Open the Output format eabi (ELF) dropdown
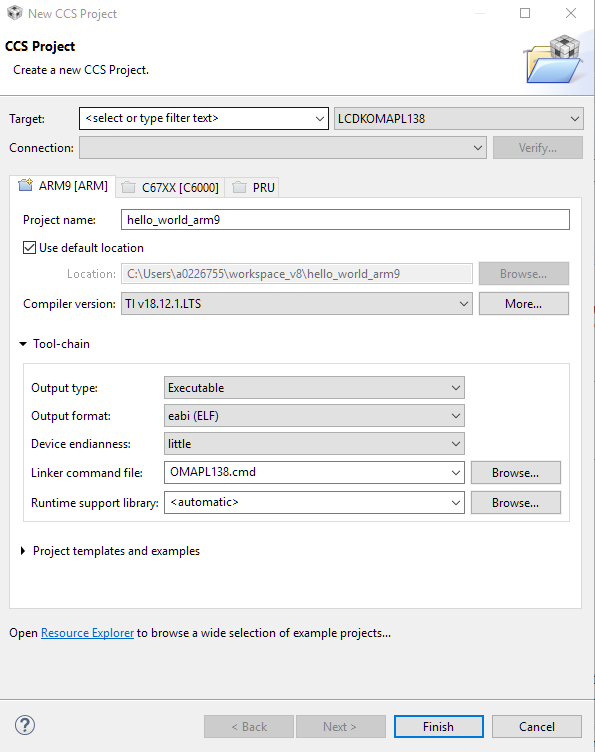The width and height of the screenshot is (595, 752). [314, 416]
